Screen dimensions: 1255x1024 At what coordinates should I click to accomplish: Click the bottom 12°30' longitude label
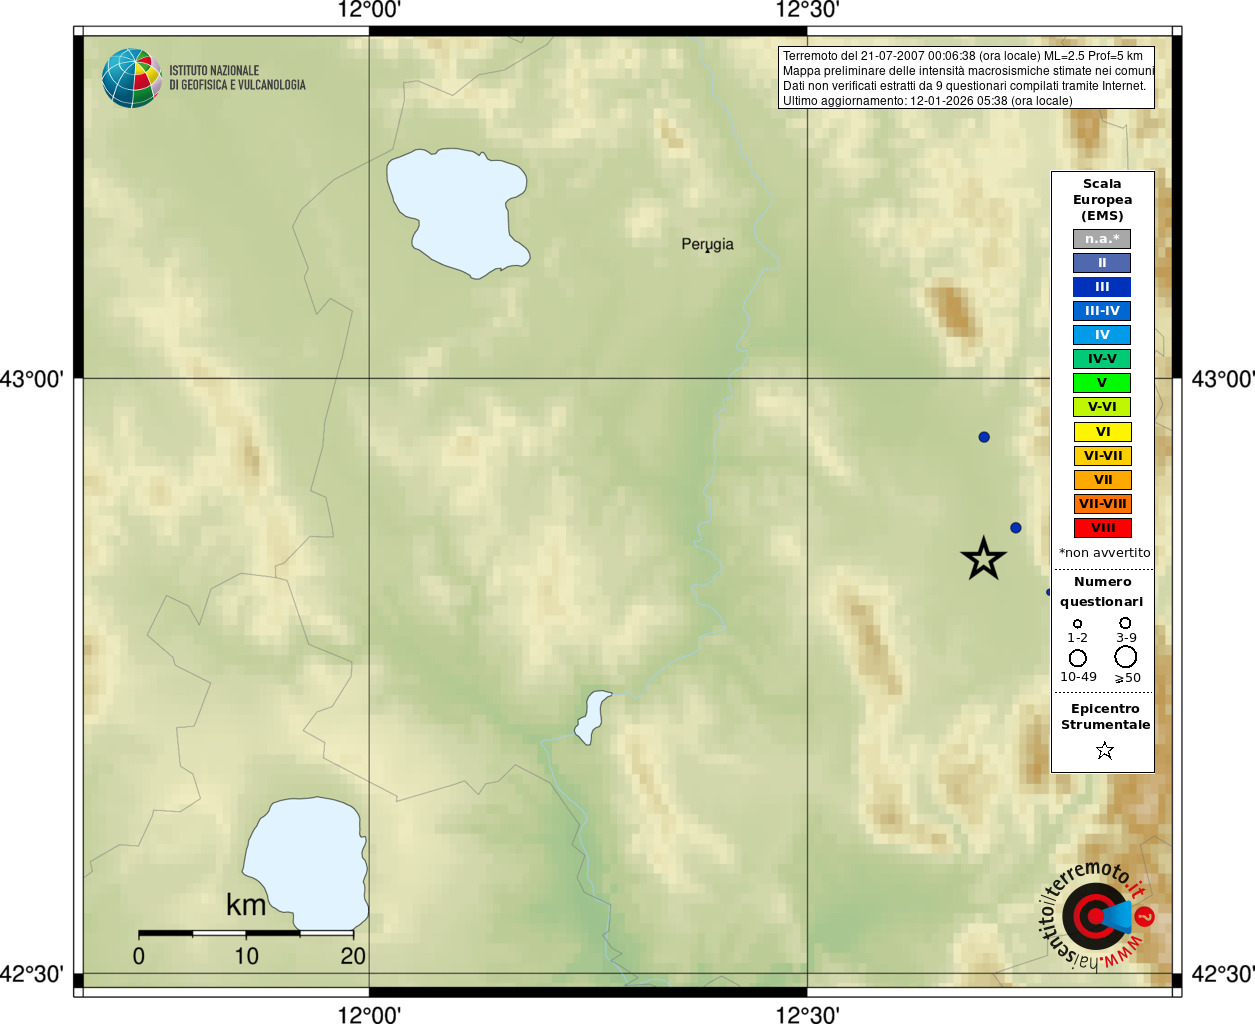(807, 1015)
